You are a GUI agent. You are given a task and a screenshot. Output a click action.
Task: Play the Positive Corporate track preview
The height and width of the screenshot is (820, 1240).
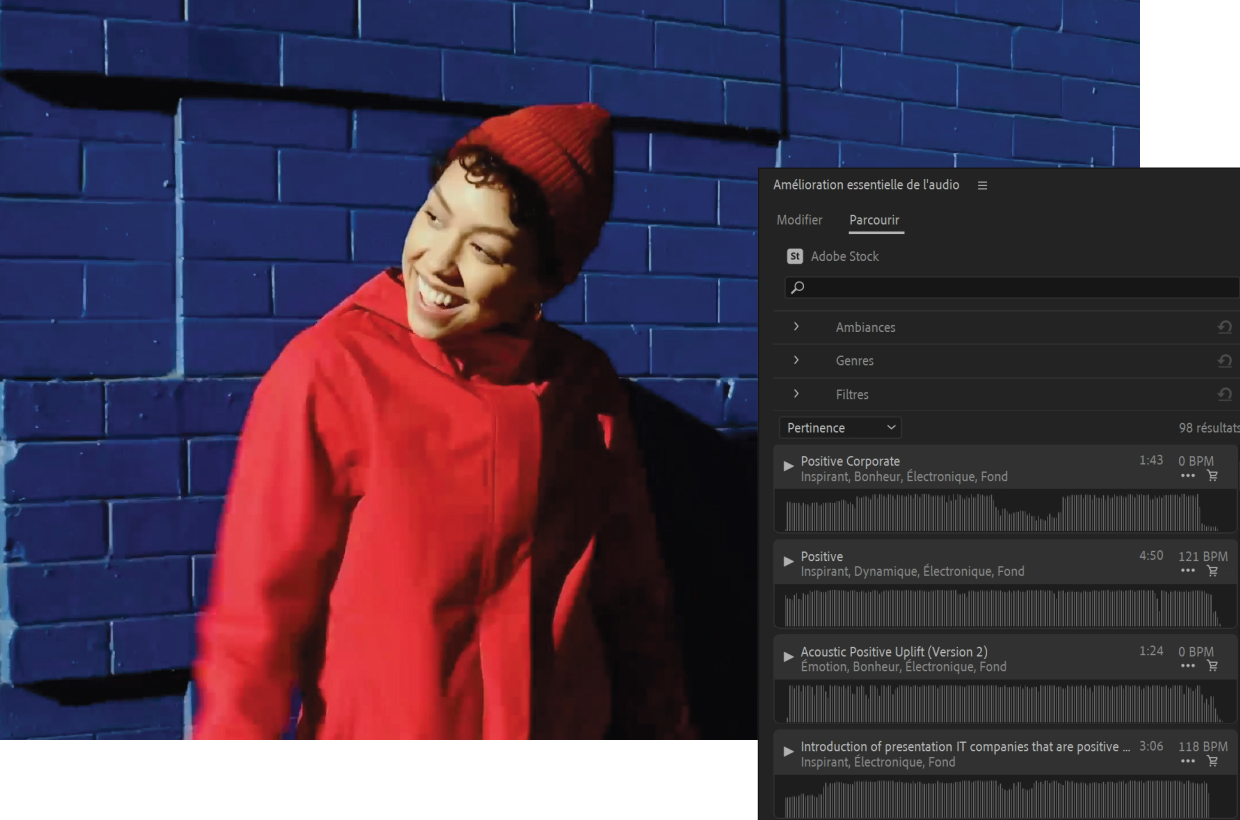(x=788, y=466)
